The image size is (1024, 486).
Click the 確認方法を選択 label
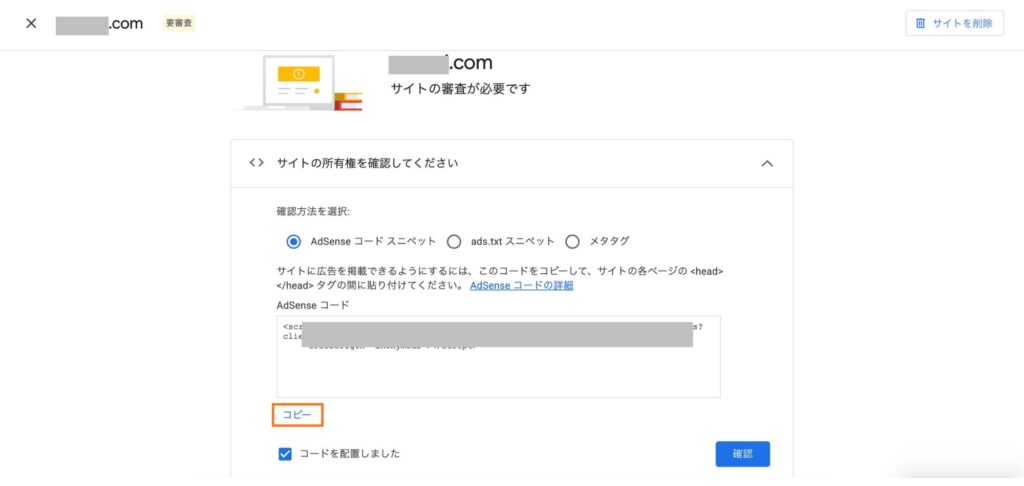pos(313,212)
